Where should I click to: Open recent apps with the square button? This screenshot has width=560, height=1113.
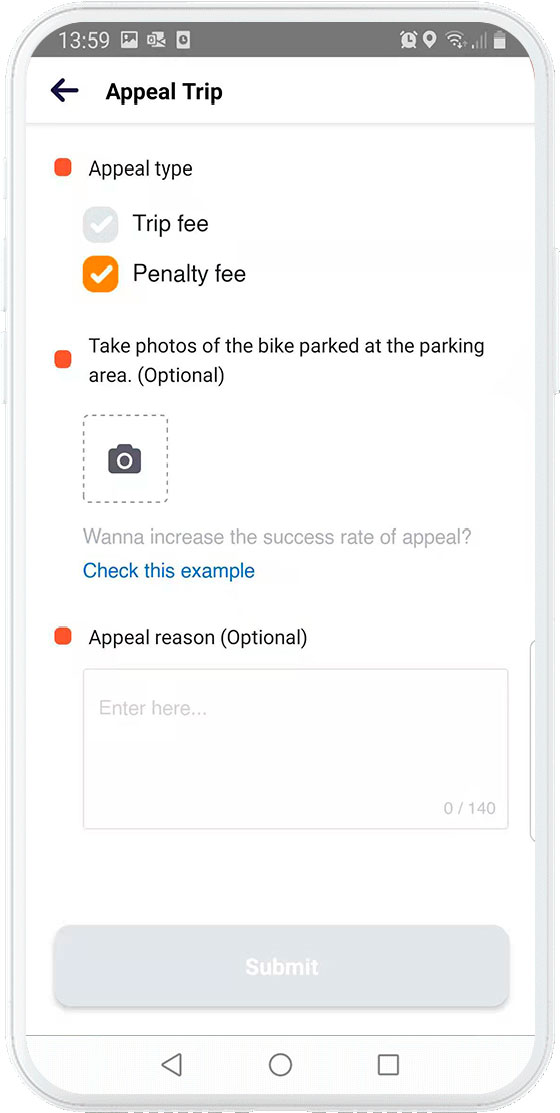[388, 1064]
